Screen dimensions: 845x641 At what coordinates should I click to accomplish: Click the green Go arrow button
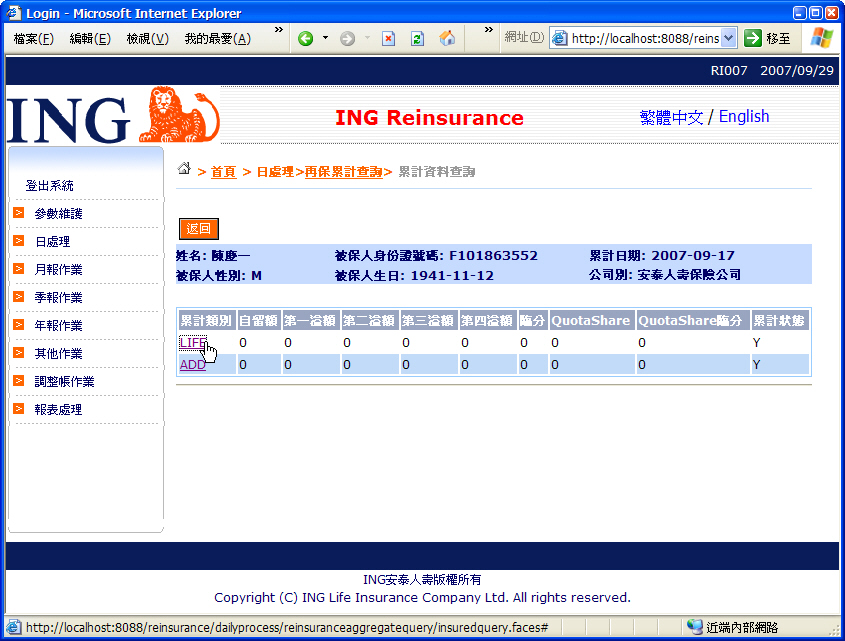pyautogui.click(x=752, y=38)
